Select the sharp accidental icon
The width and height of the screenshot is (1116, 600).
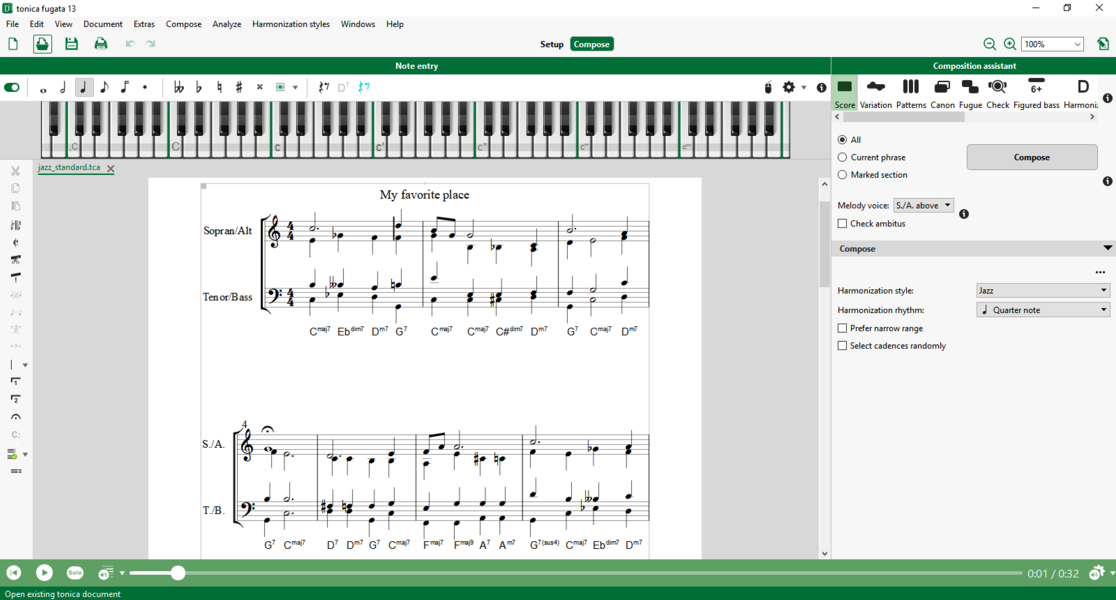pyautogui.click(x=239, y=87)
